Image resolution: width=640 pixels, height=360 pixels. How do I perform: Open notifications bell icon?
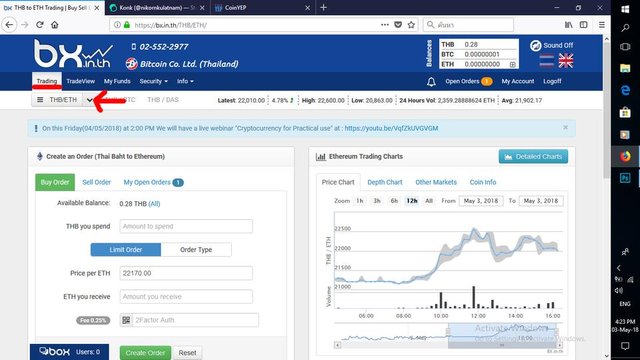[431, 82]
